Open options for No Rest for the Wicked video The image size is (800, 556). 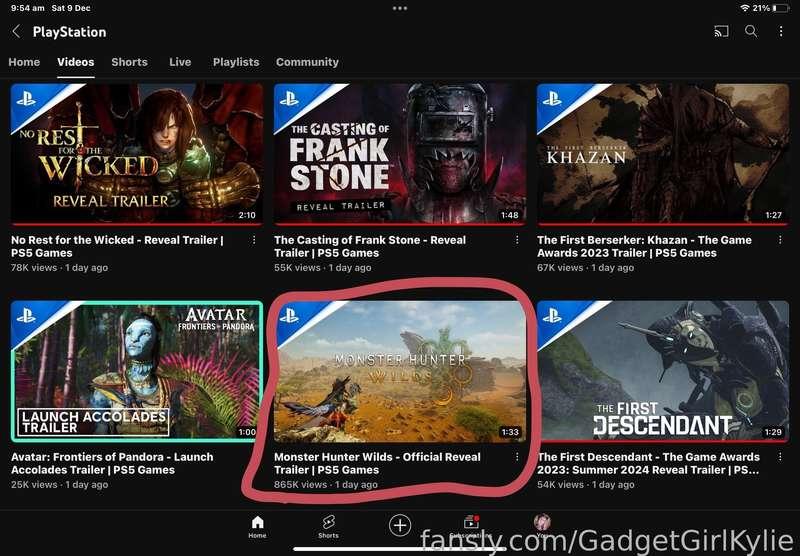tap(254, 240)
